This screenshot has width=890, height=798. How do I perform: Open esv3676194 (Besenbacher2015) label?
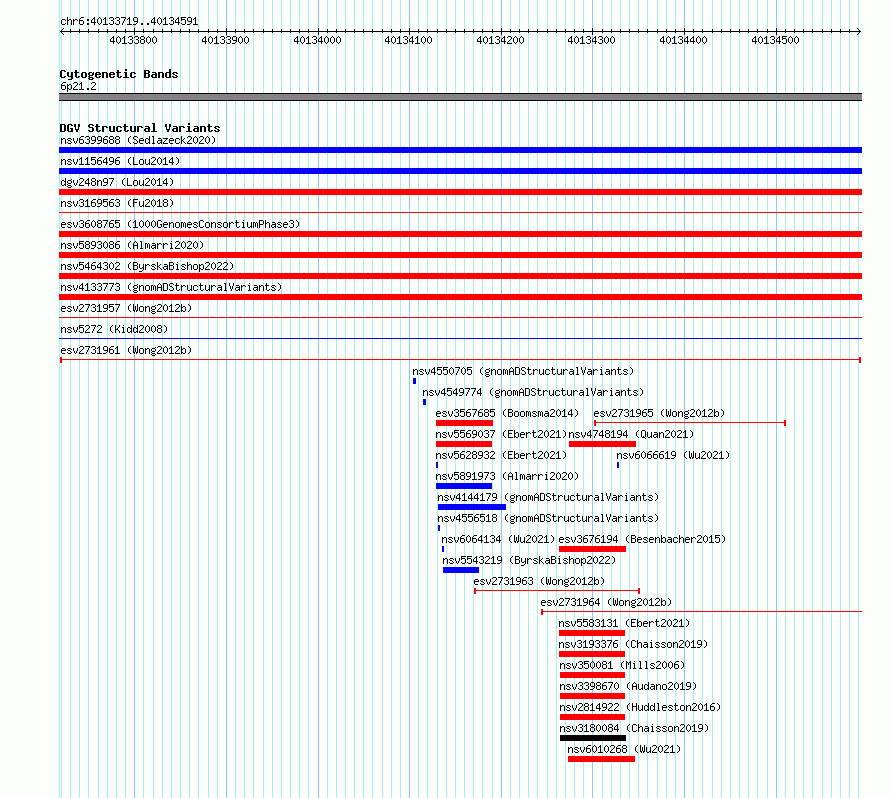point(642,539)
